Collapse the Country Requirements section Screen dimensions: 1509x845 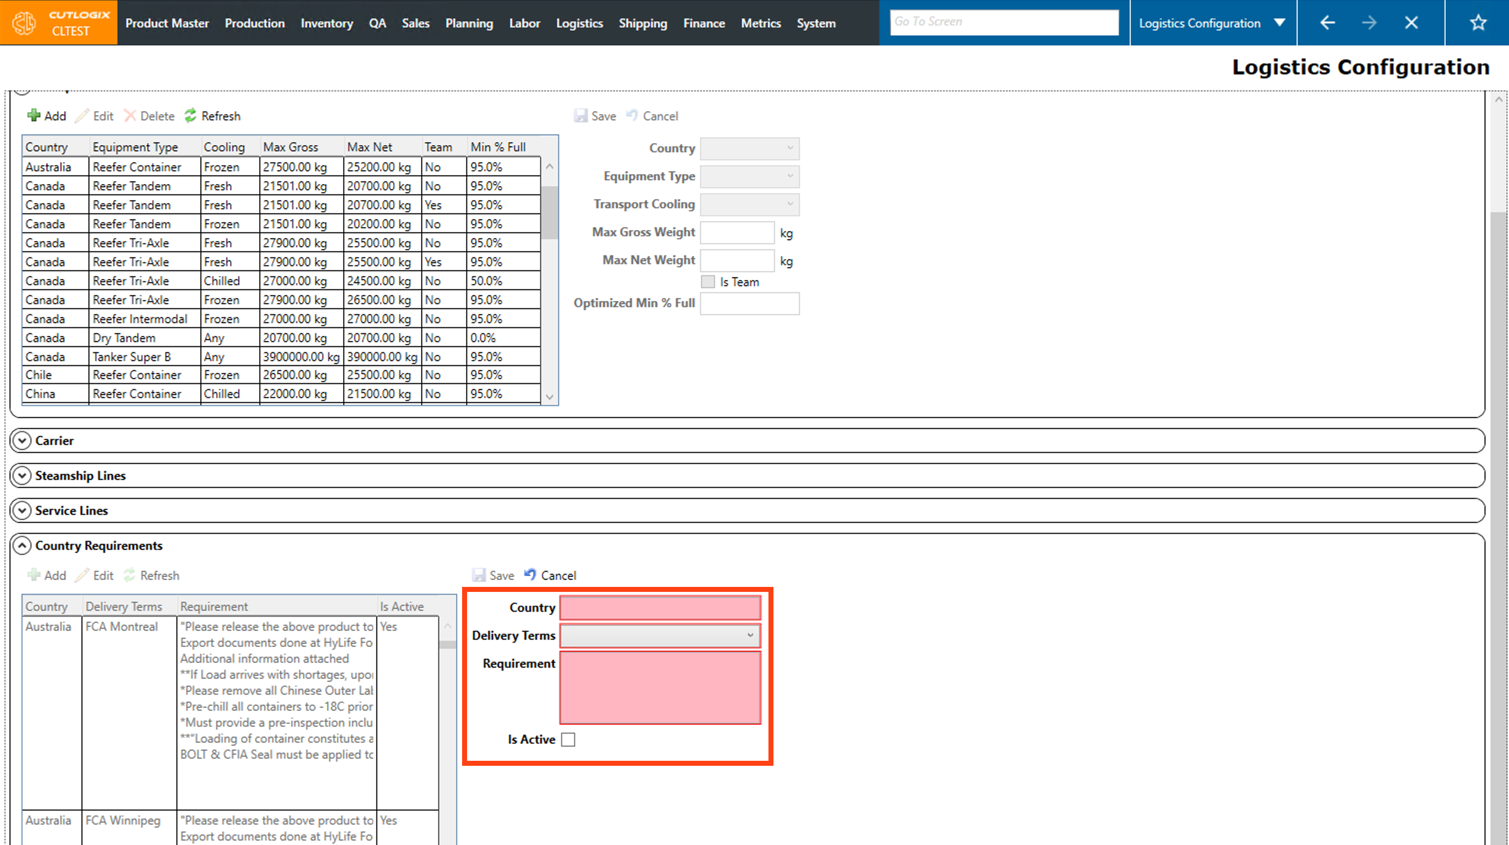pyautogui.click(x=22, y=546)
